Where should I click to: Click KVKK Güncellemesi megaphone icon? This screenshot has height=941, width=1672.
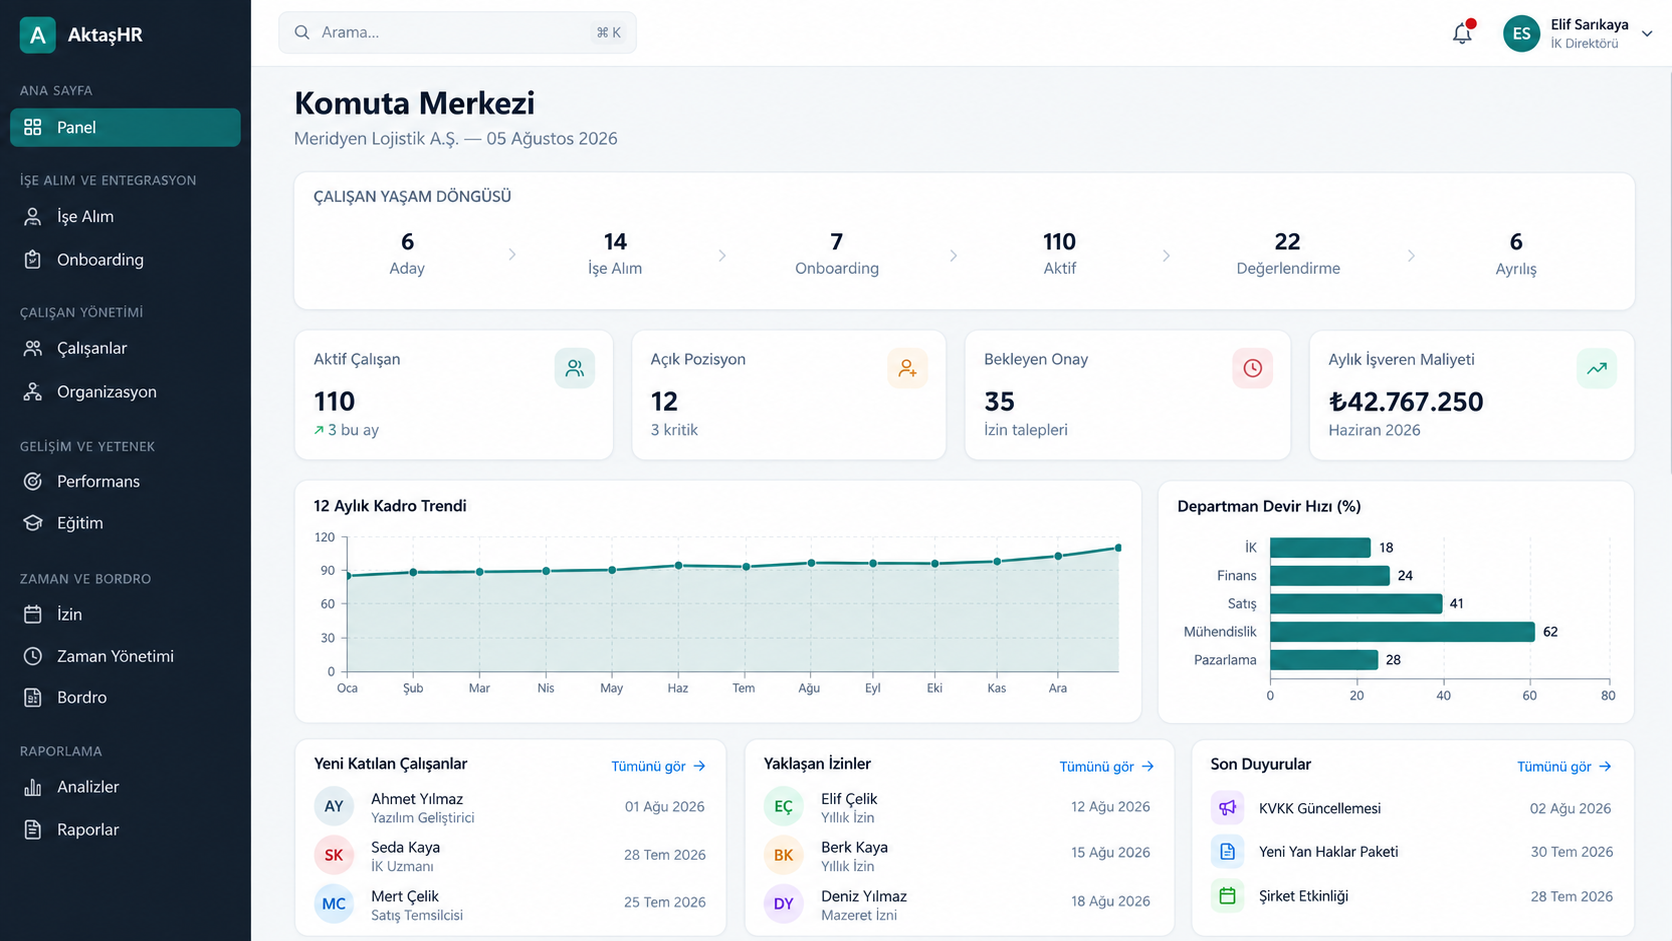[x=1227, y=808]
